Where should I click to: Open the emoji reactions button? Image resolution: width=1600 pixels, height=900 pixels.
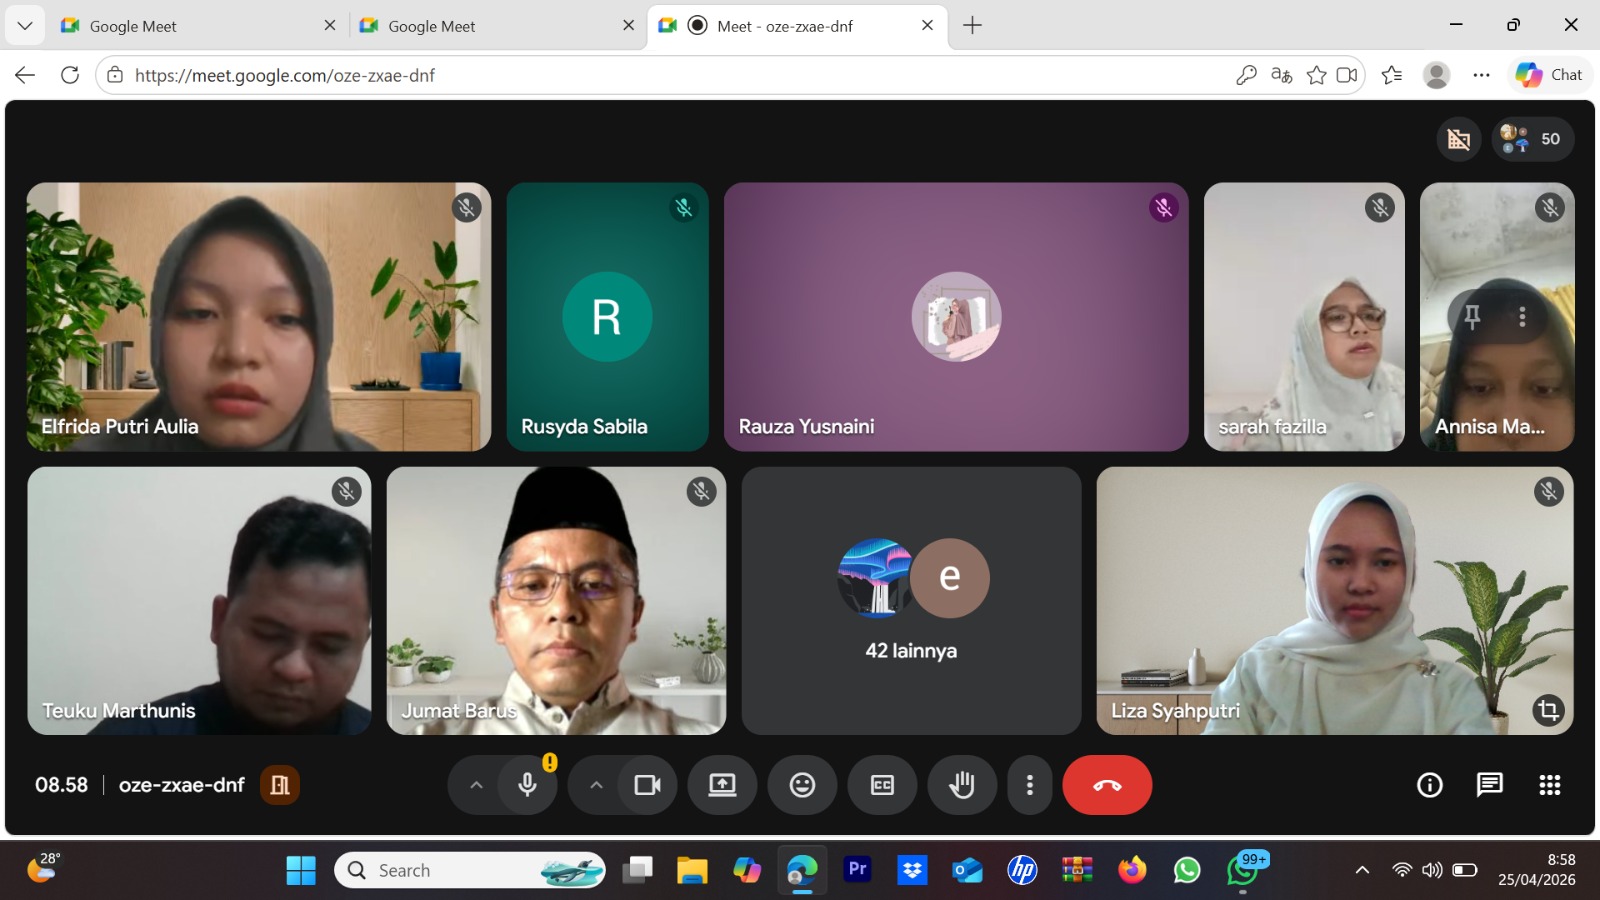tap(802, 785)
